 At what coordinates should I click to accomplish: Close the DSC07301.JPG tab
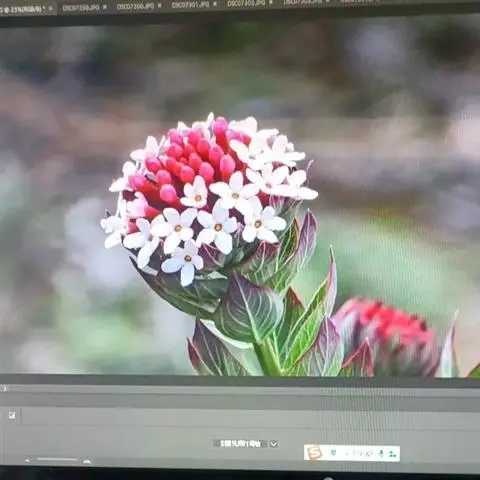pos(215,4)
